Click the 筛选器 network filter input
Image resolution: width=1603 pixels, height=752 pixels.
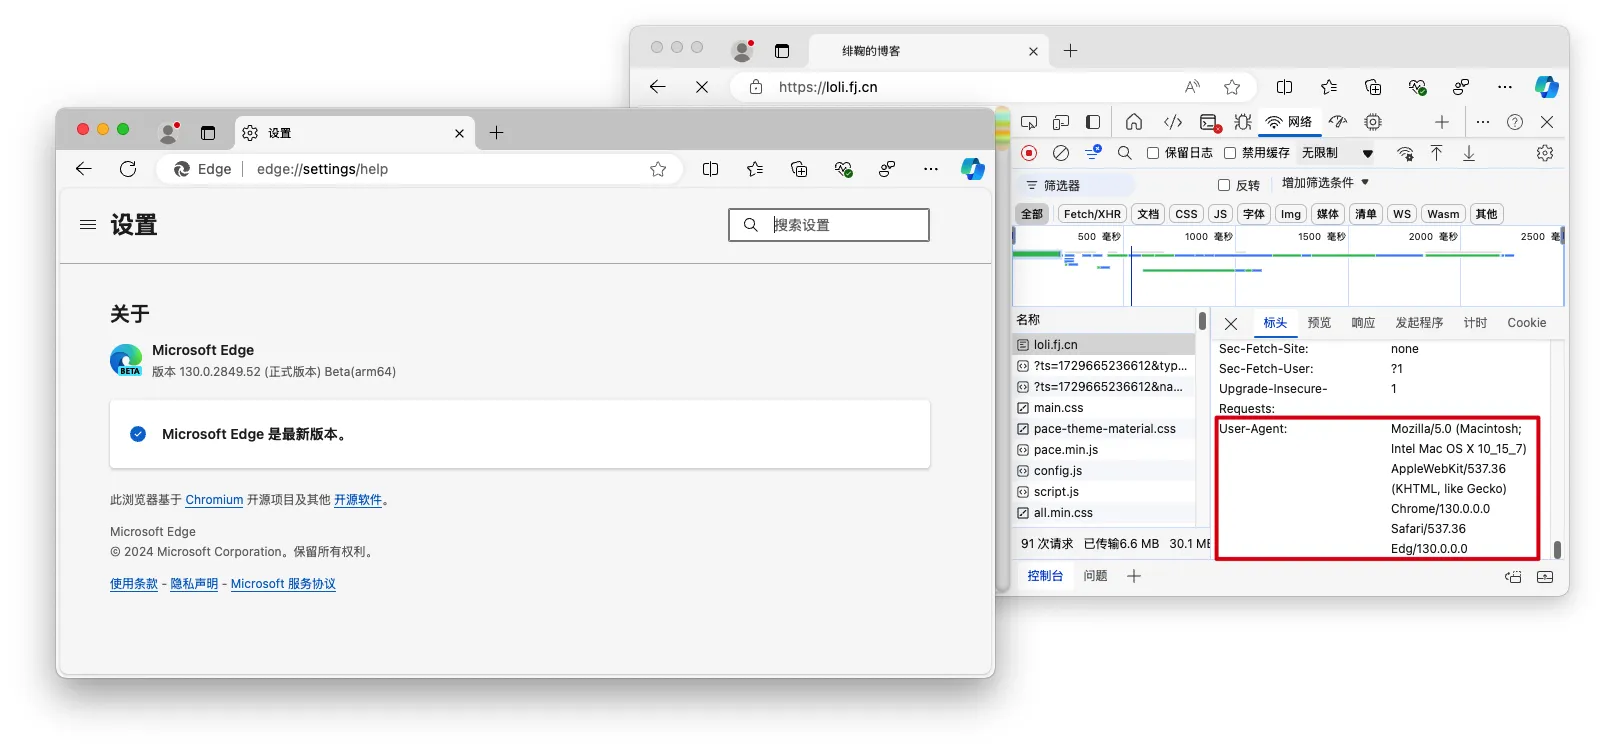(1077, 185)
